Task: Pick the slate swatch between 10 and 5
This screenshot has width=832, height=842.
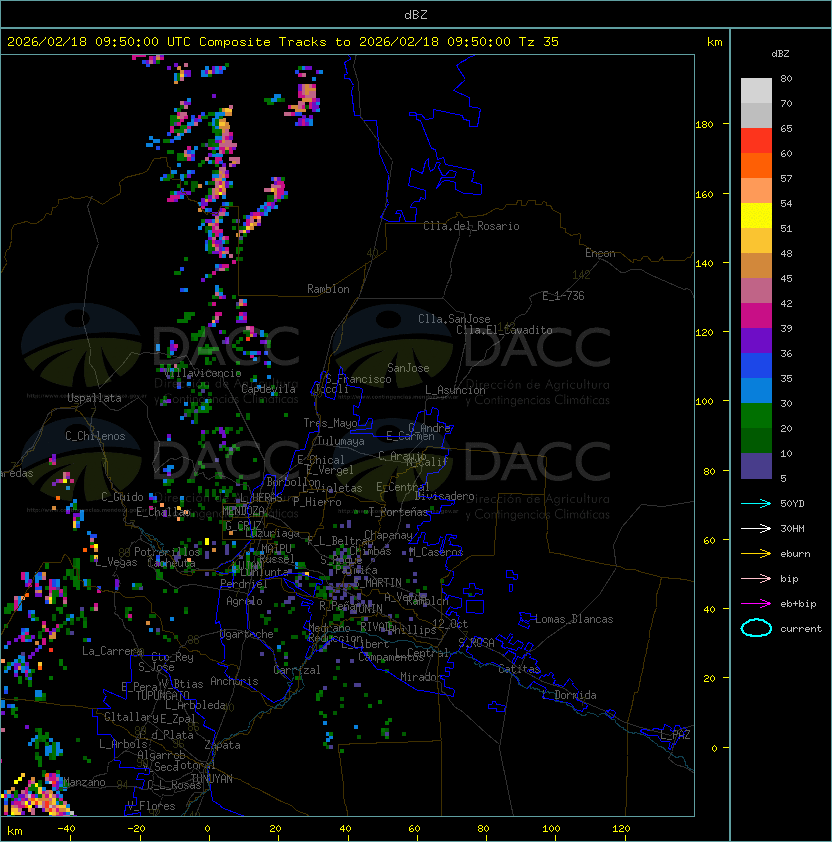Action: [756, 466]
